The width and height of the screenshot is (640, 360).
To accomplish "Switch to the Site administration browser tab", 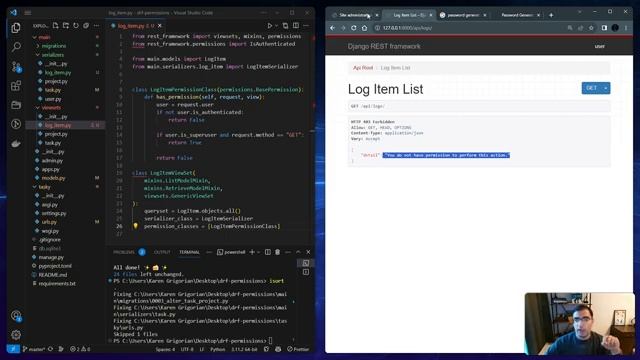I will pos(356,15).
